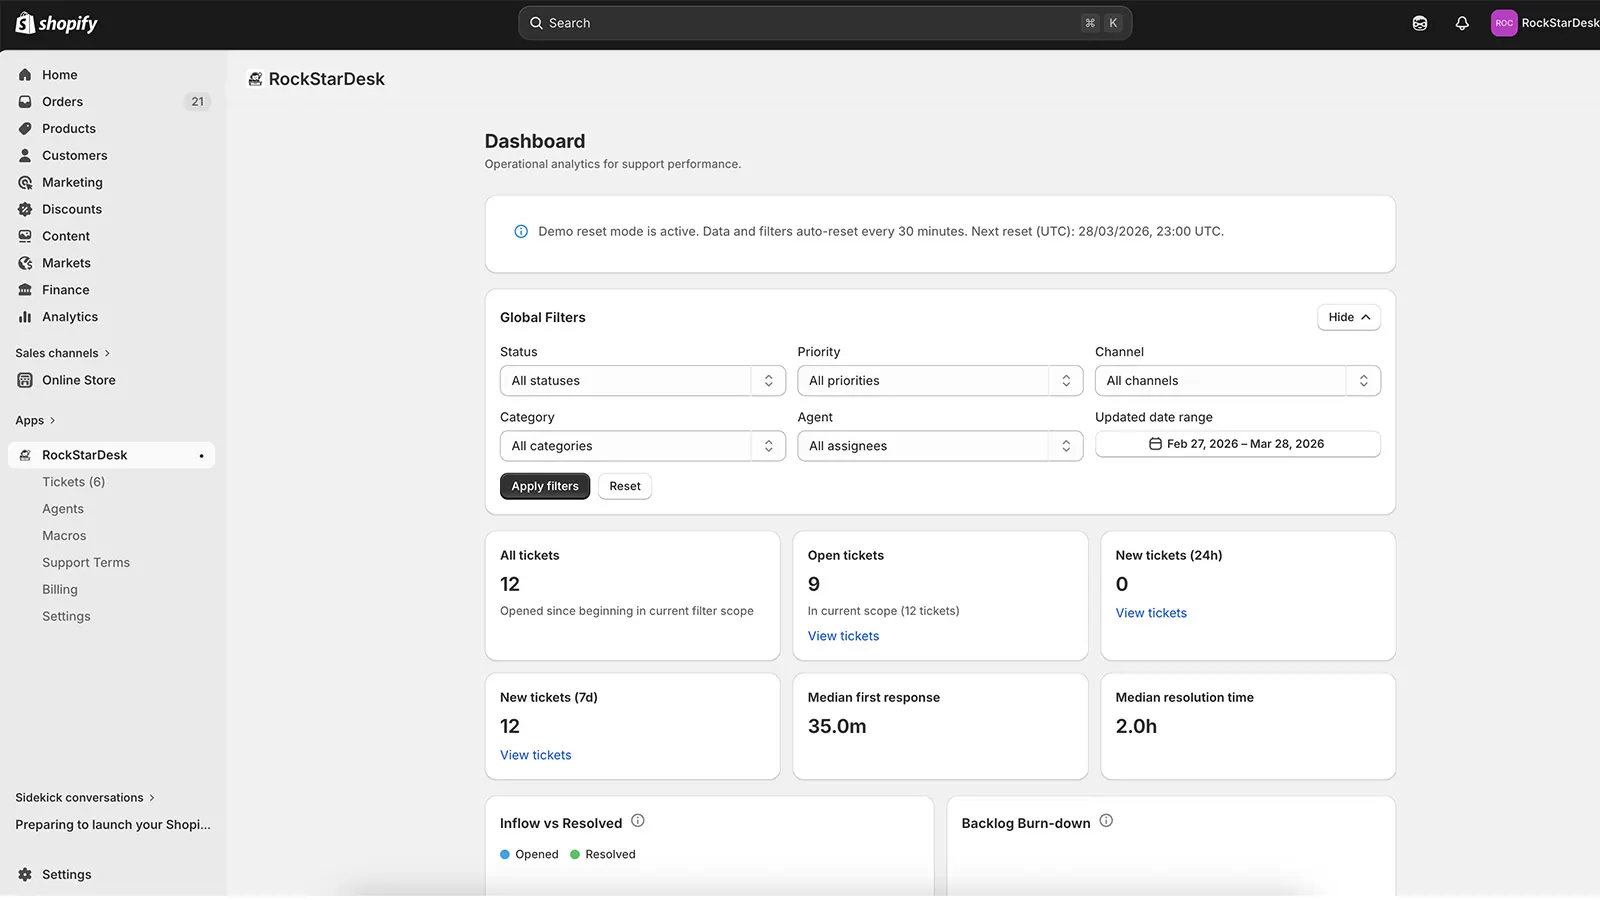
Task: Click View tickets under New tickets (24h)
Action: coord(1151,613)
